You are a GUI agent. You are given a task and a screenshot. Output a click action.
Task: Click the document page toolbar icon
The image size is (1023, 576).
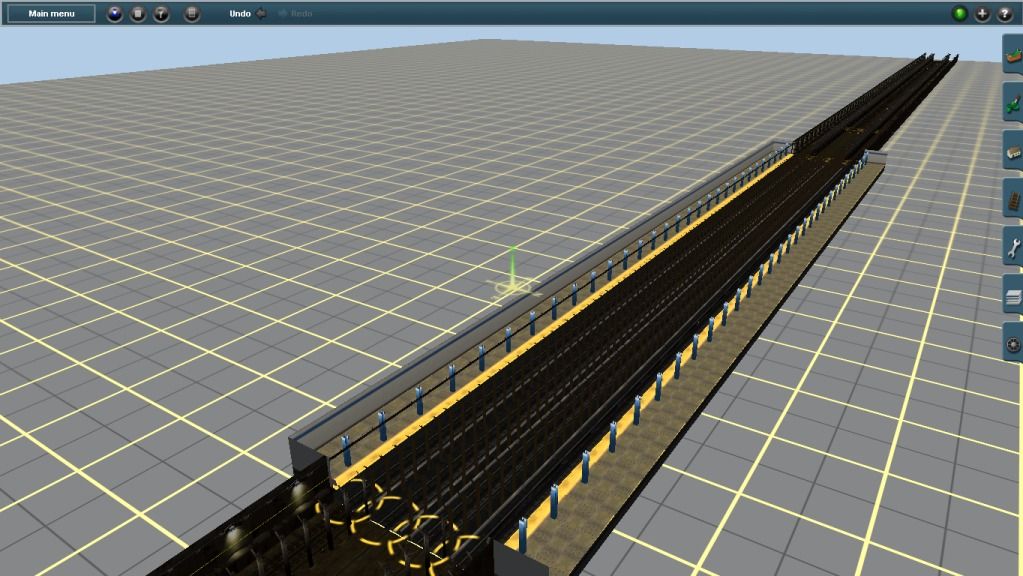pos(191,14)
